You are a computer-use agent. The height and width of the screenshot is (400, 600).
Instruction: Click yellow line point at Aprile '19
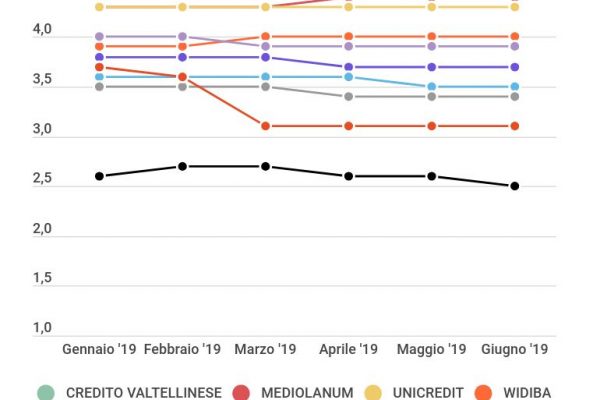point(348,7)
